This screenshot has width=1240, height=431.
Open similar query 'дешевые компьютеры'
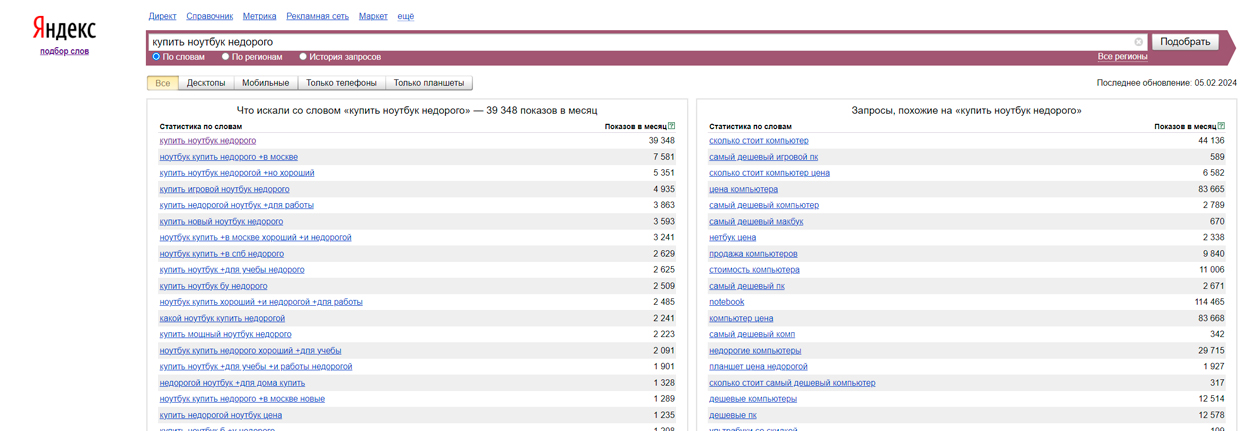pyautogui.click(x=753, y=399)
